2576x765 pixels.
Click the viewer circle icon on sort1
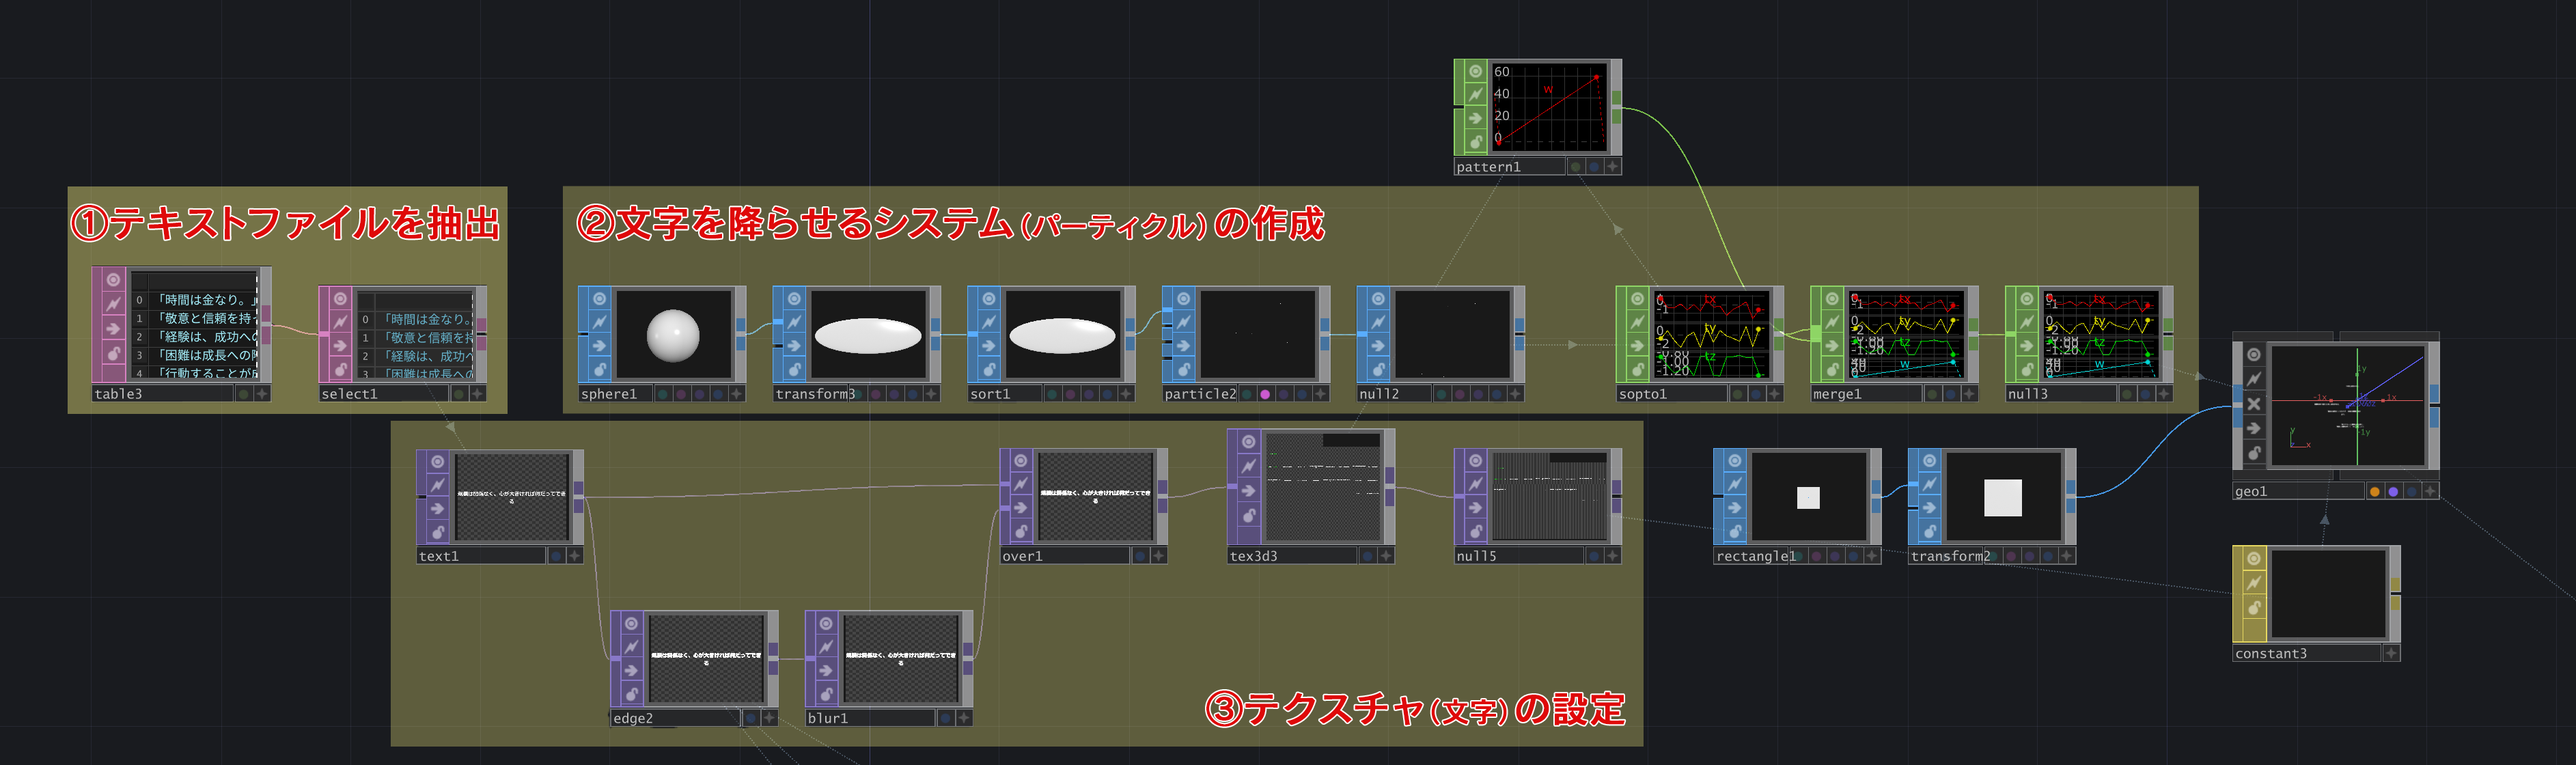(988, 299)
